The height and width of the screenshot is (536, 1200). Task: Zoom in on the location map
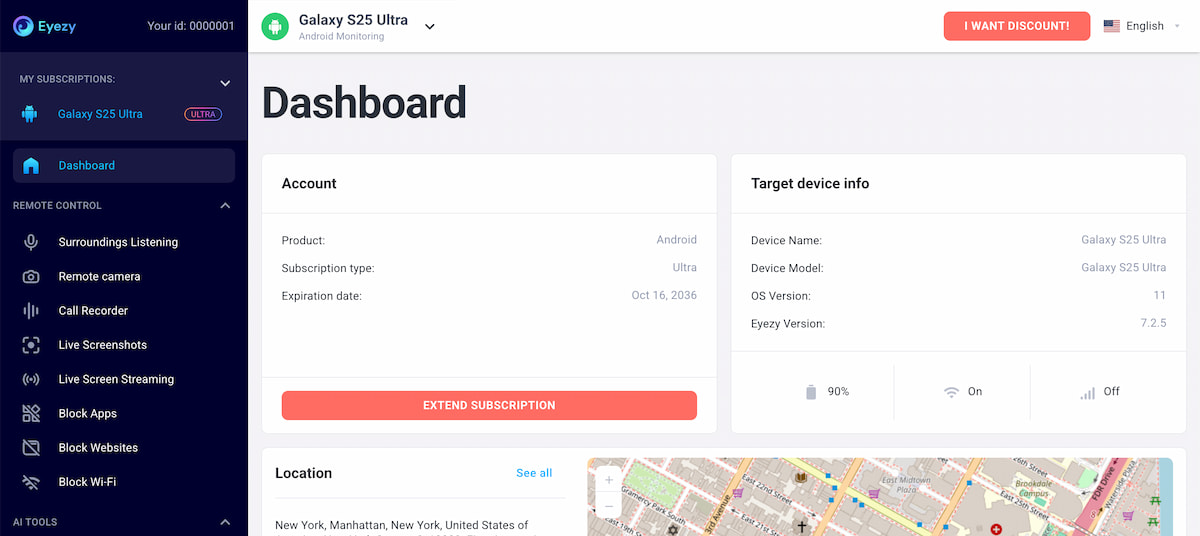click(609, 479)
